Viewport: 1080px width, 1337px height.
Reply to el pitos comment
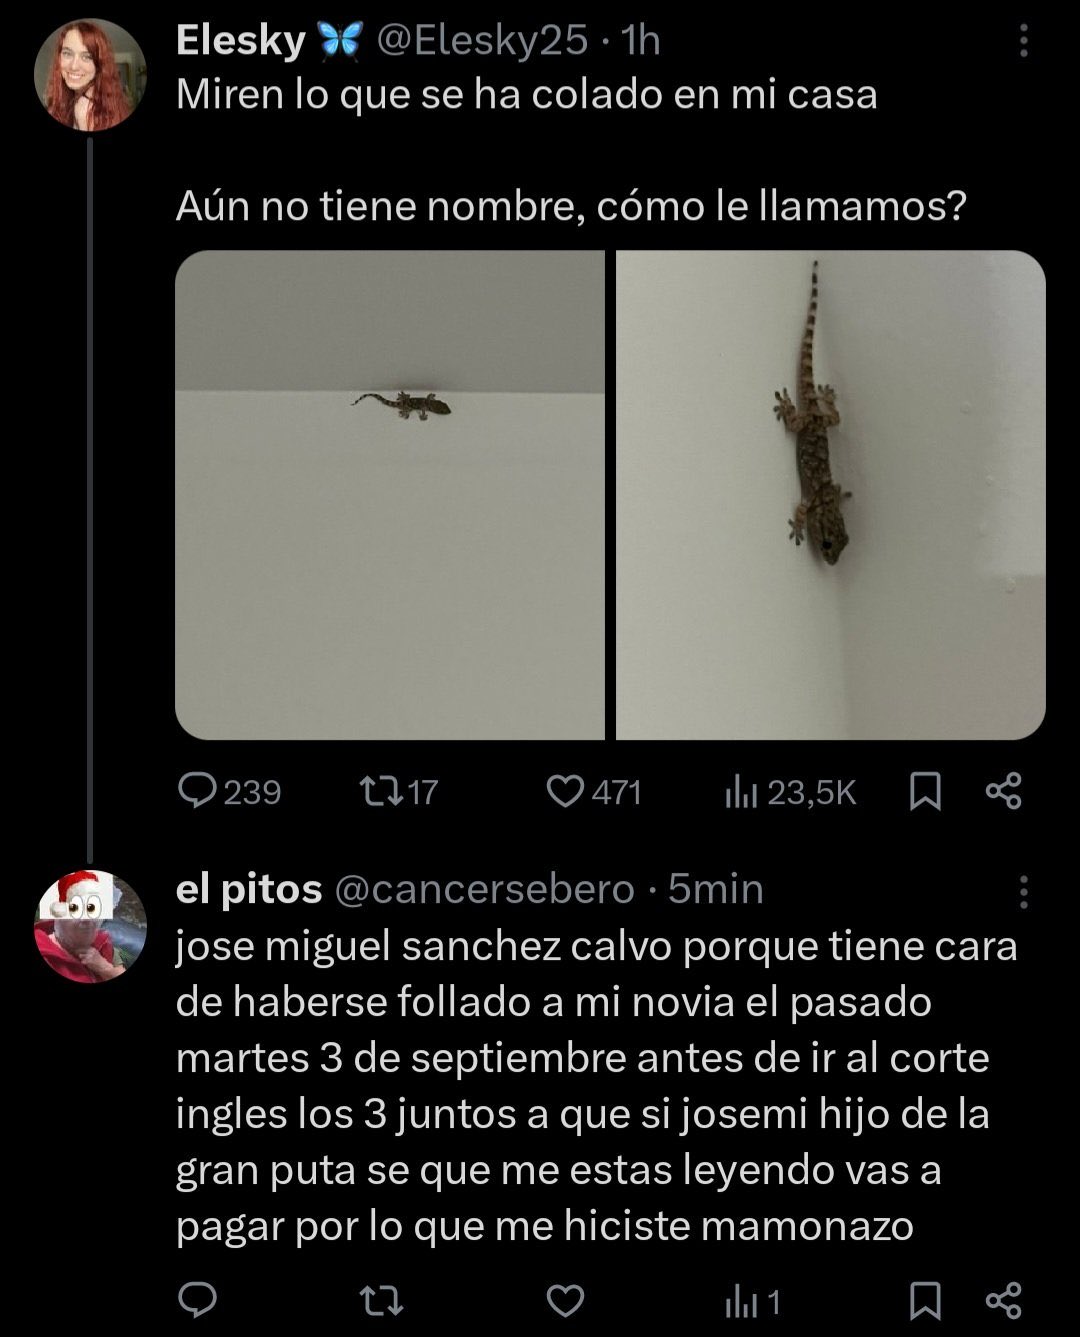pos(198,1301)
